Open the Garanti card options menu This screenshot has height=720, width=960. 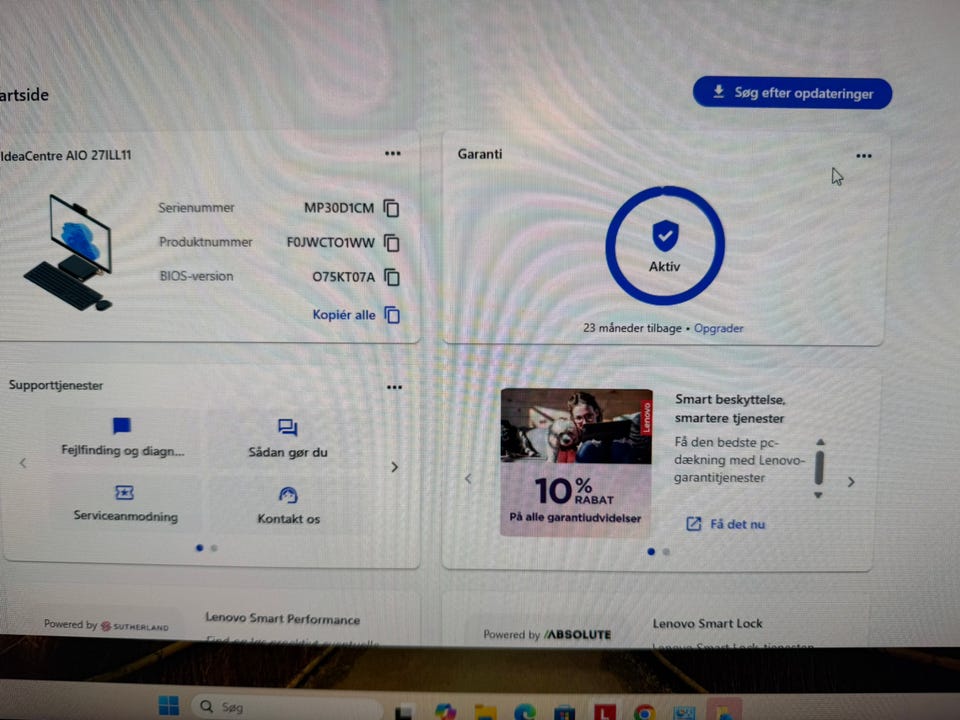tap(864, 156)
